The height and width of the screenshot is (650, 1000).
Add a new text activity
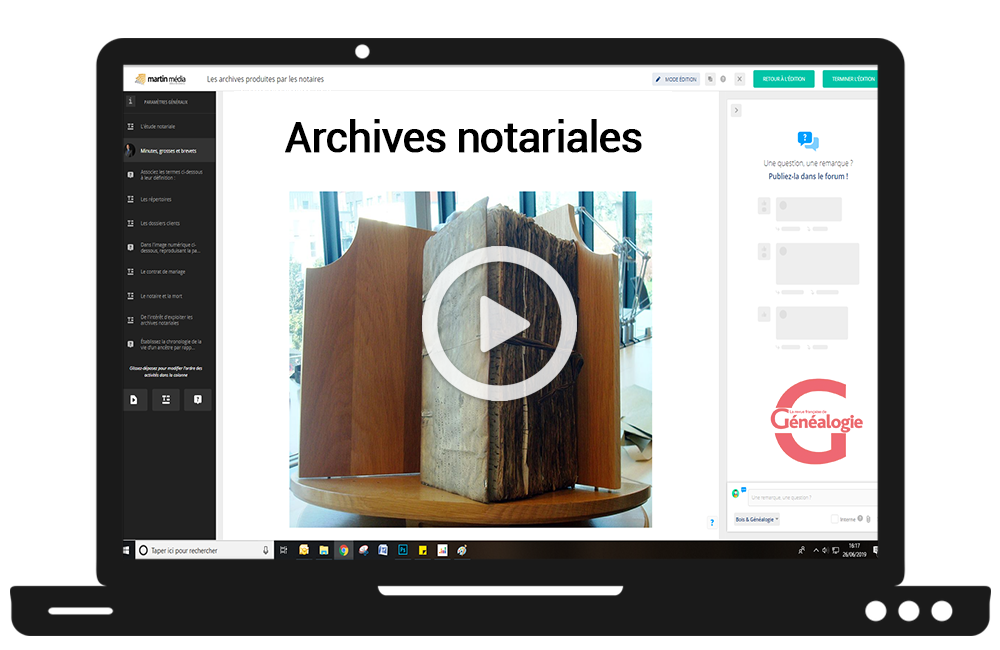coord(166,400)
